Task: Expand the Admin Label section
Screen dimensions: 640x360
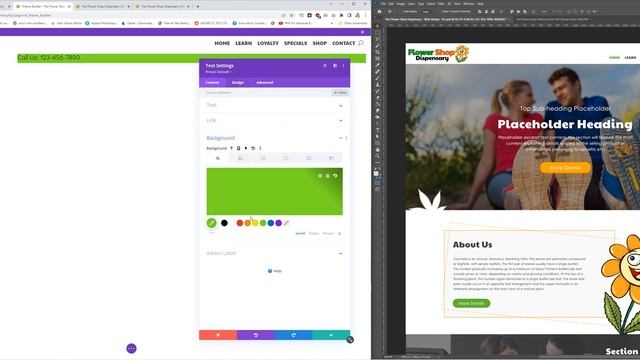Action: click(x=274, y=253)
